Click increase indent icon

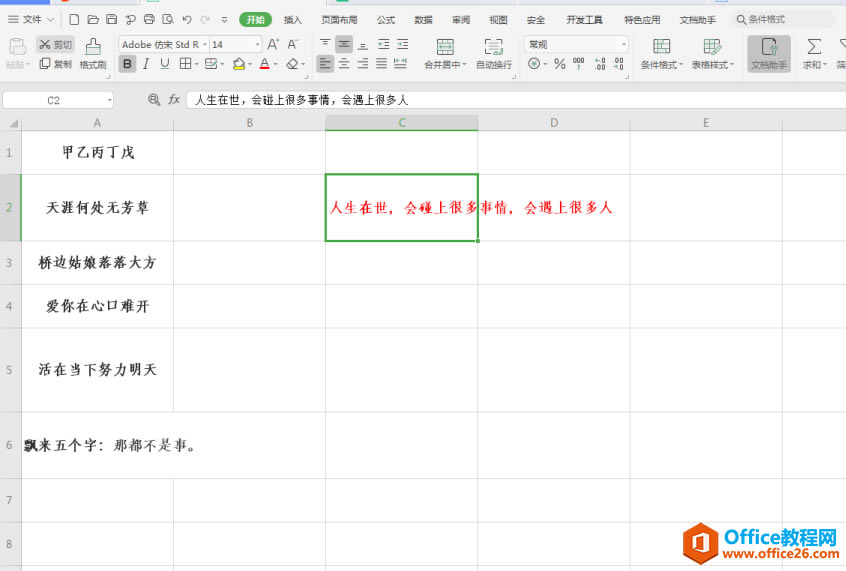tap(402, 44)
